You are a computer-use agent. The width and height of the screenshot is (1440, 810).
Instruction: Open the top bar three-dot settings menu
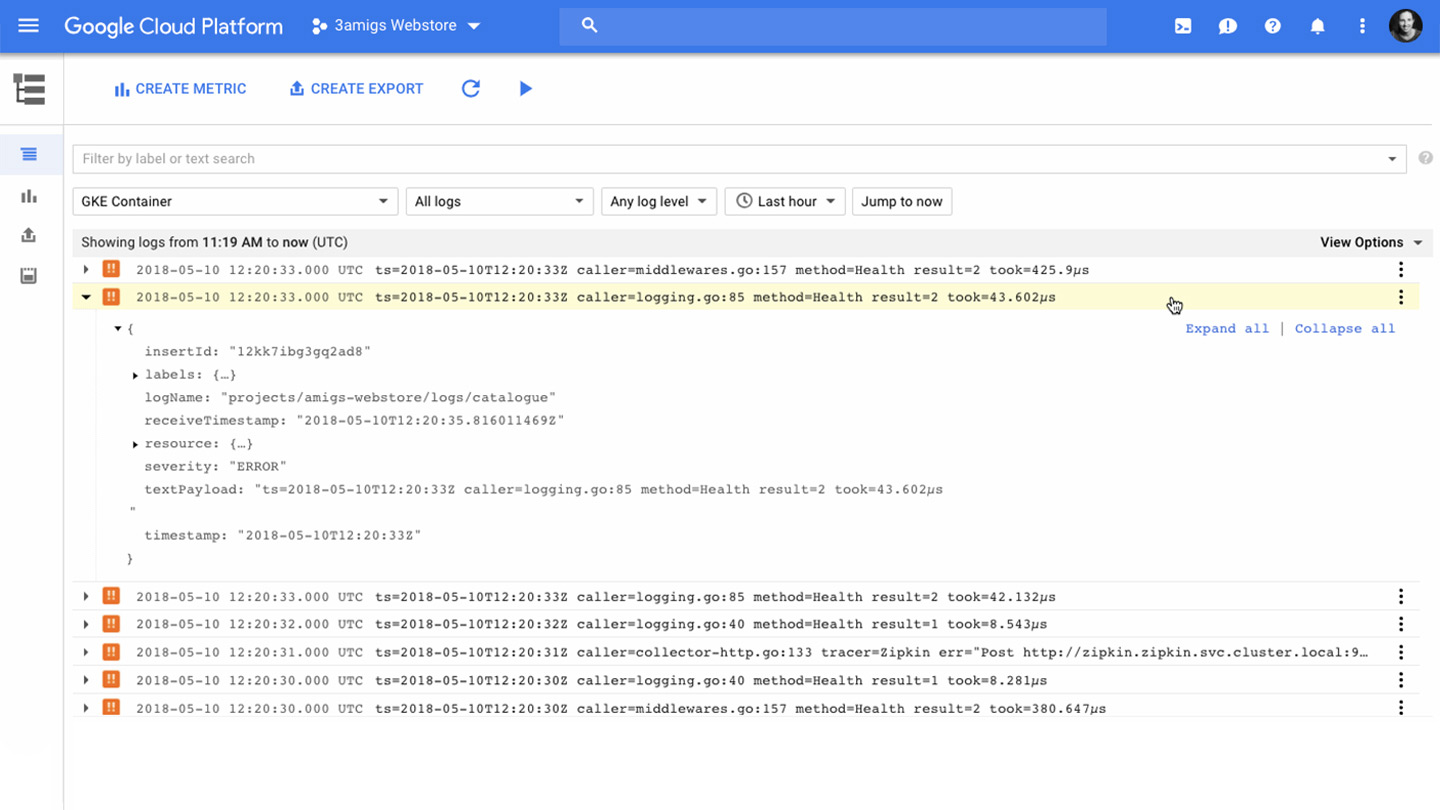tap(1362, 26)
